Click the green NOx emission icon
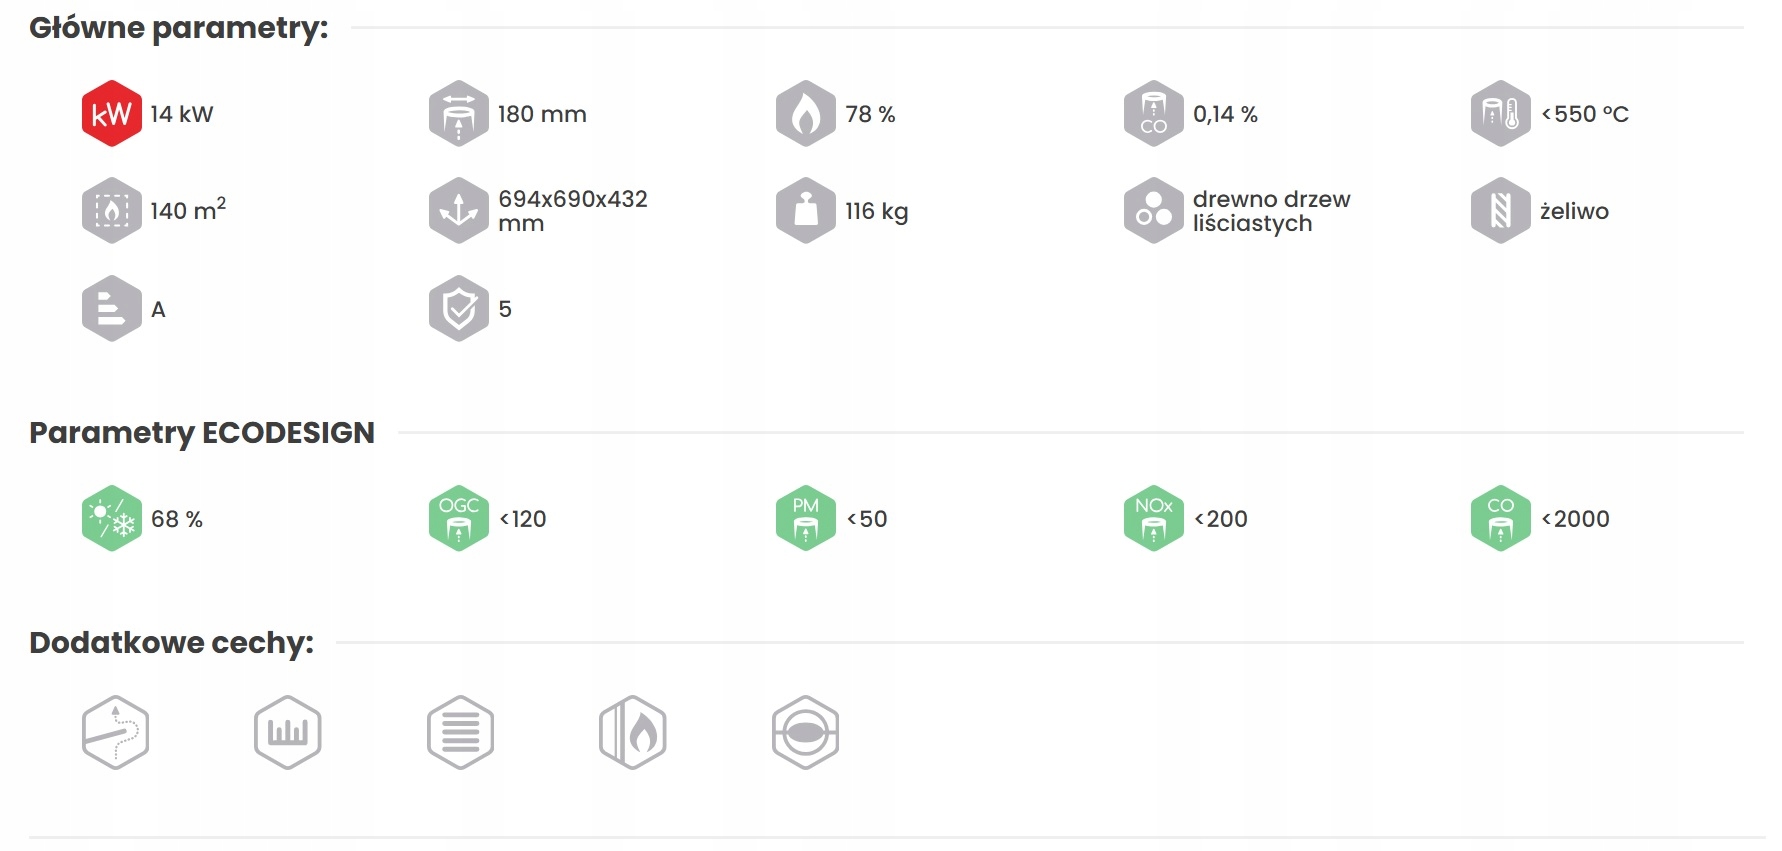The image size is (1782, 851). pyautogui.click(x=1153, y=519)
